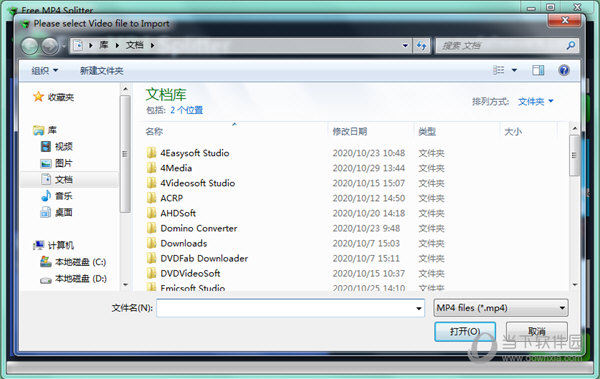The width and height of the screenshot is (600, 379).
Task: Click folder icon of AHDSoft
Action: (x=152, y=213)
